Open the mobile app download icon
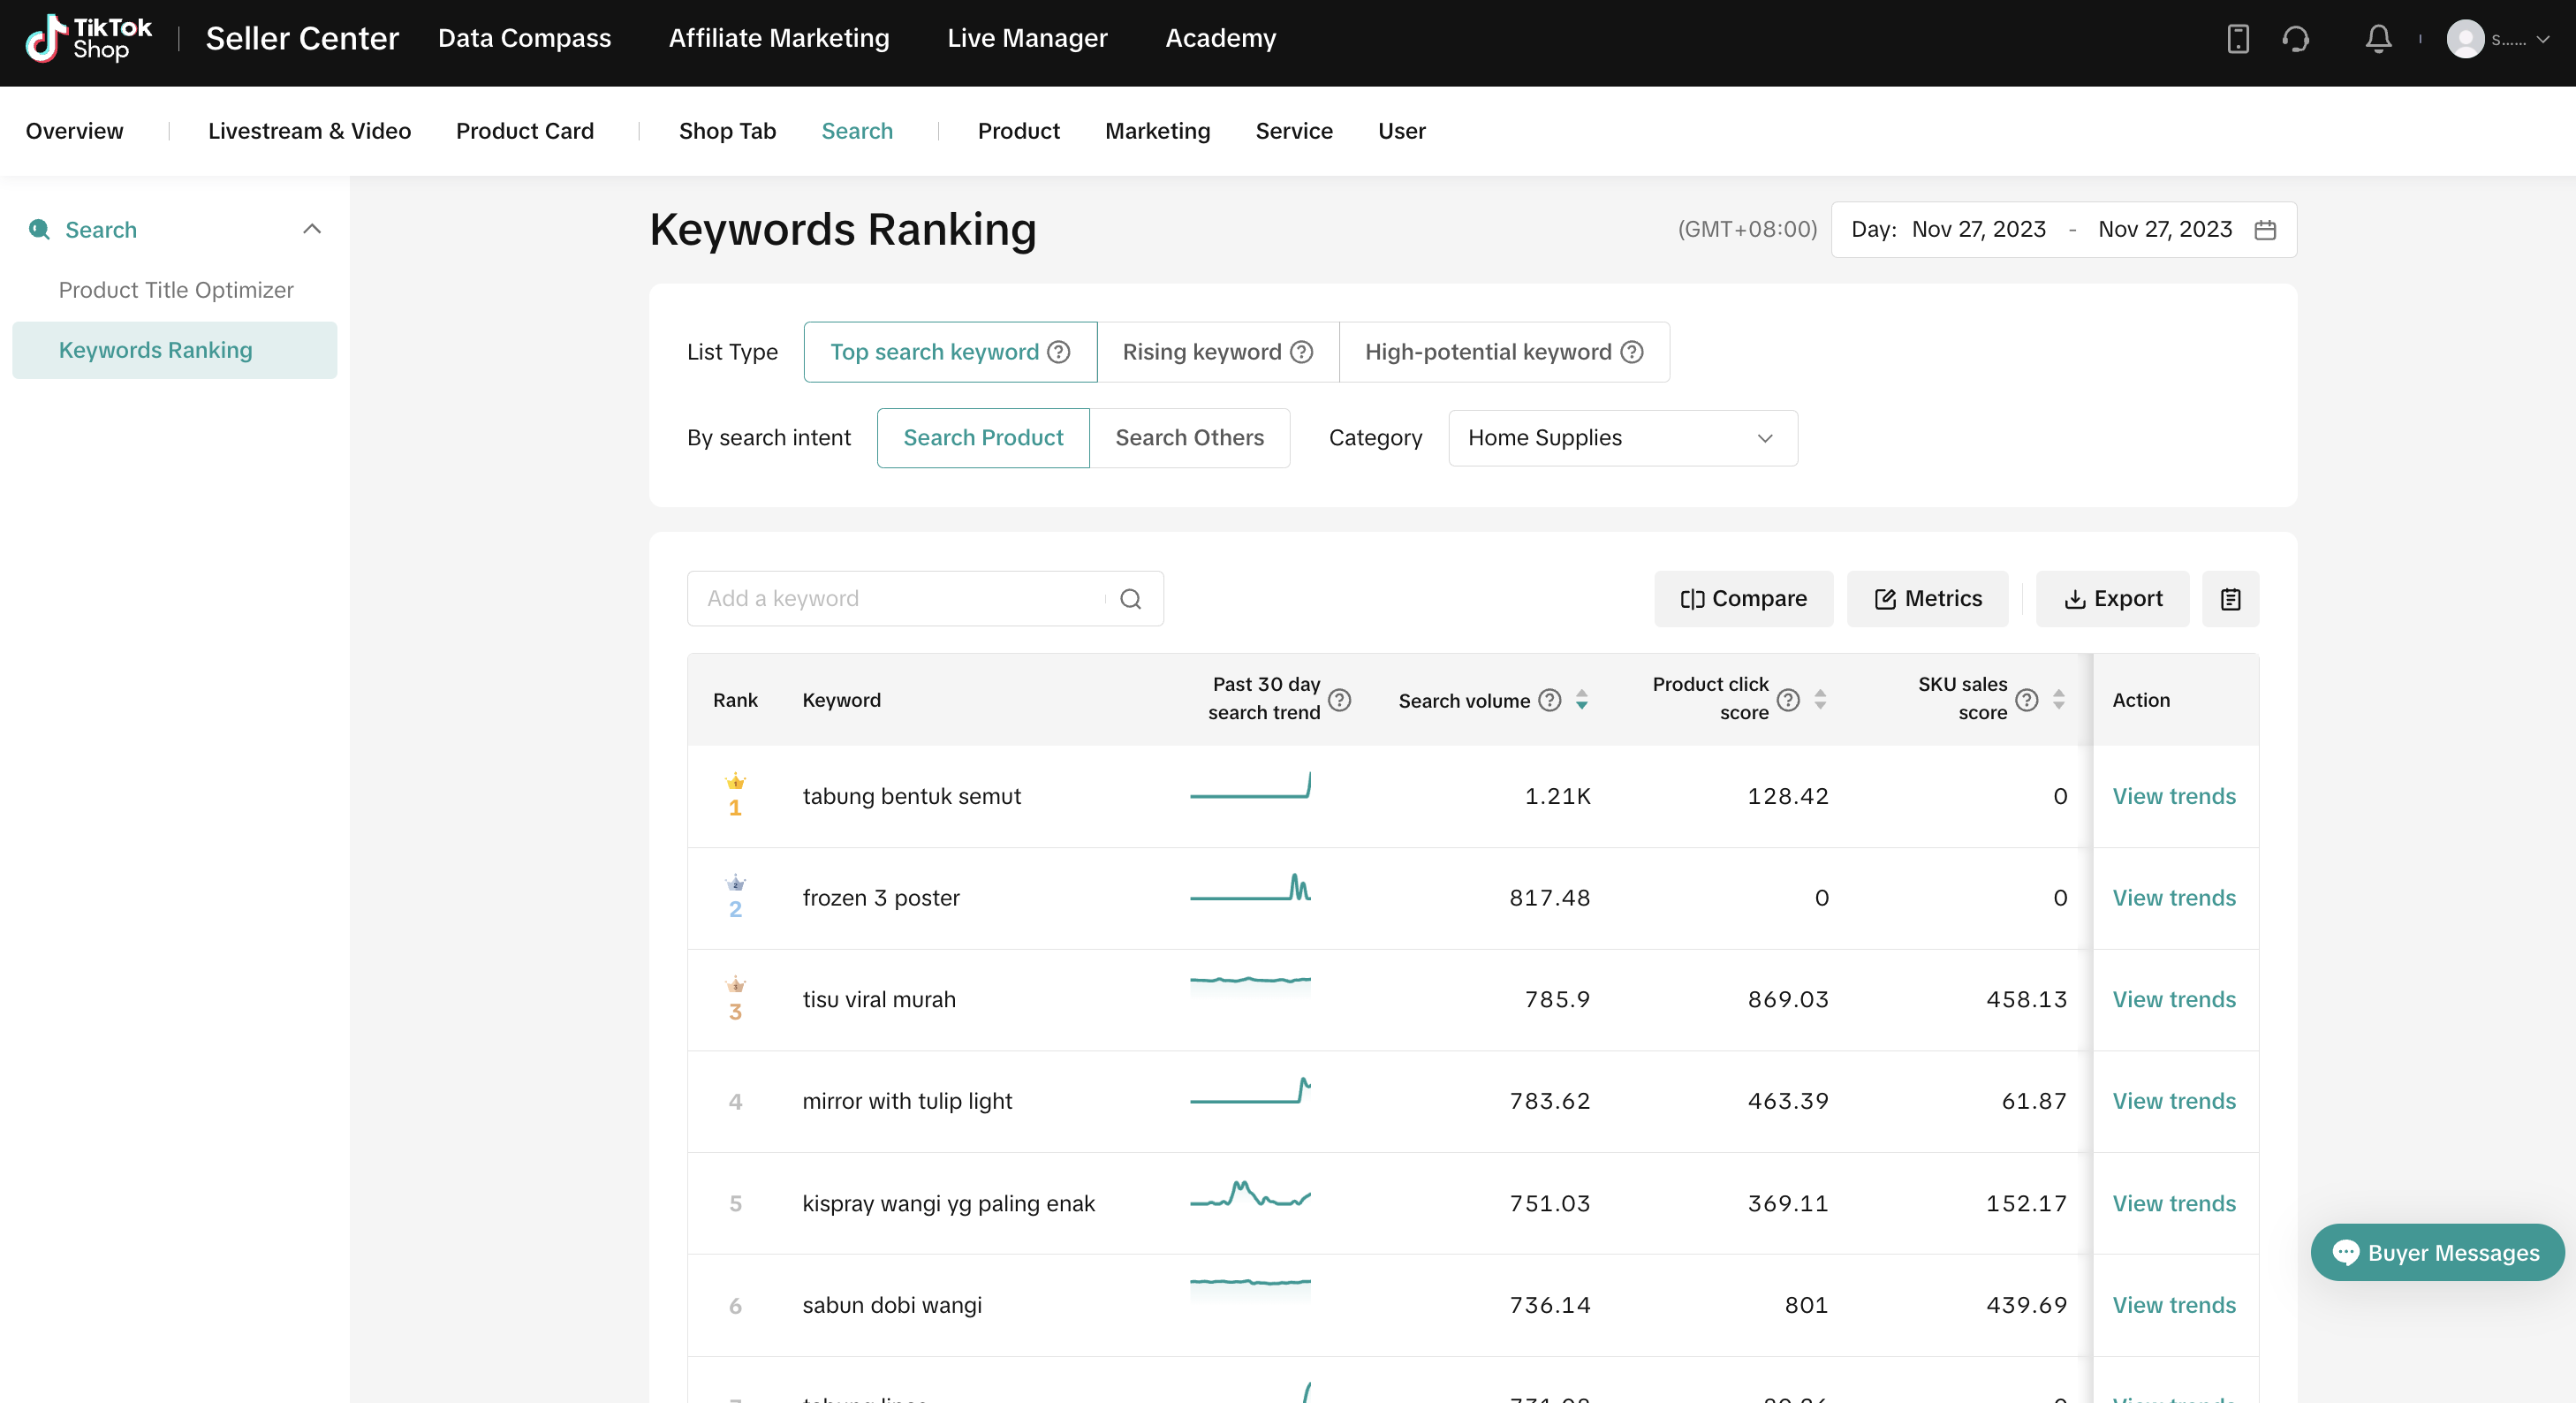 pos(2238,39)
